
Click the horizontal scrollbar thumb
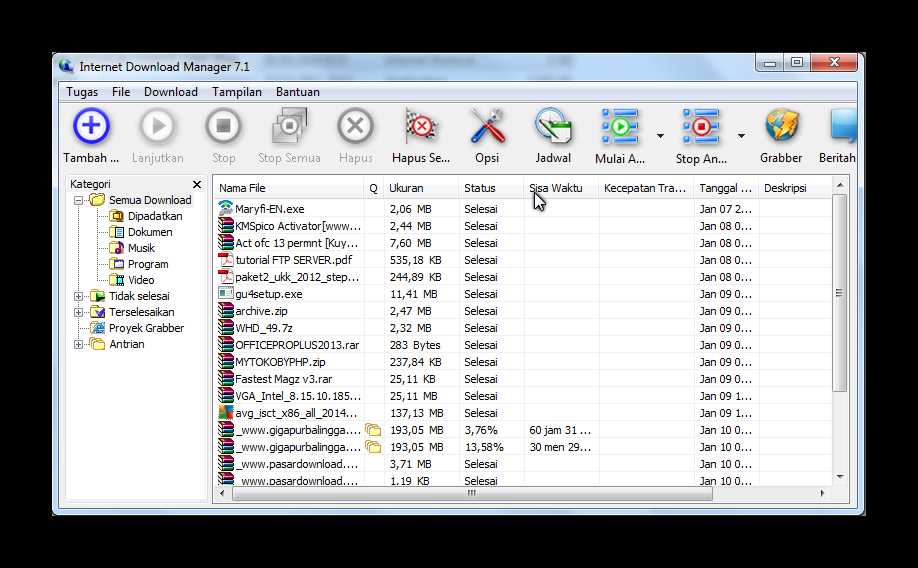[x=472, y=494]
